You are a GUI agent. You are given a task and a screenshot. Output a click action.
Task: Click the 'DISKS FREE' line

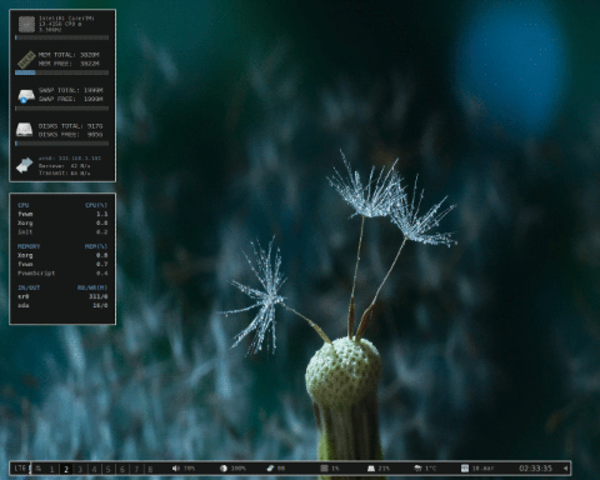pyautogui.click(x=71, y=135)
